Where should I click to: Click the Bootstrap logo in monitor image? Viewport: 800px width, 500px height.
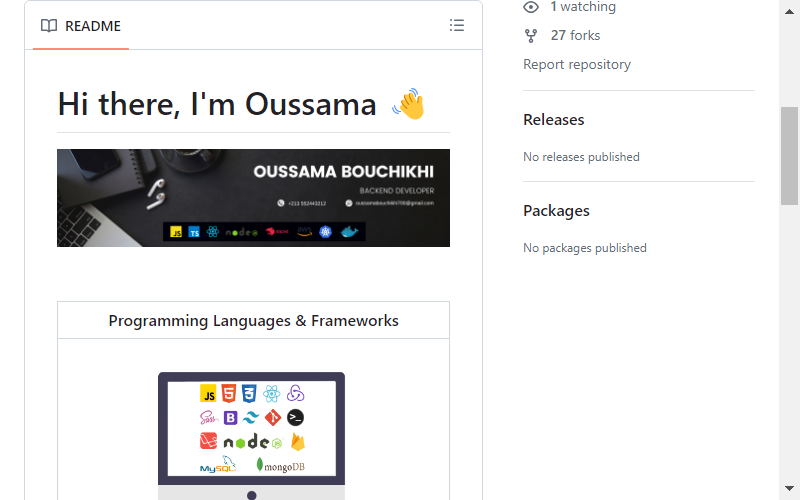(231, 418)
